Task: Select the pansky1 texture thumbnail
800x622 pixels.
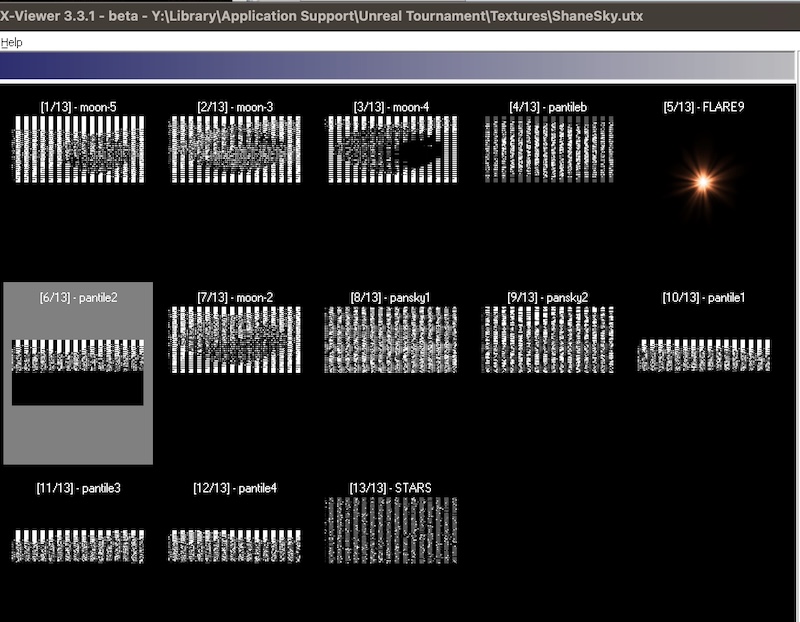Action: (392, 340)
